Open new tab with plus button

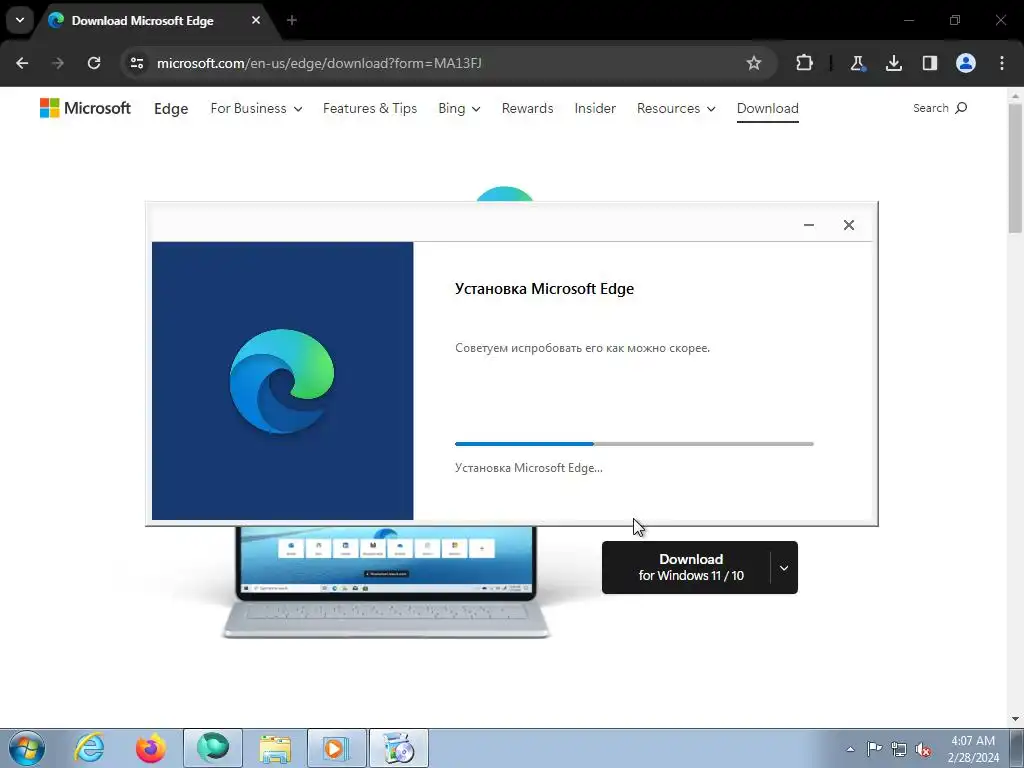pyautogui.click(x=292, y=20)
